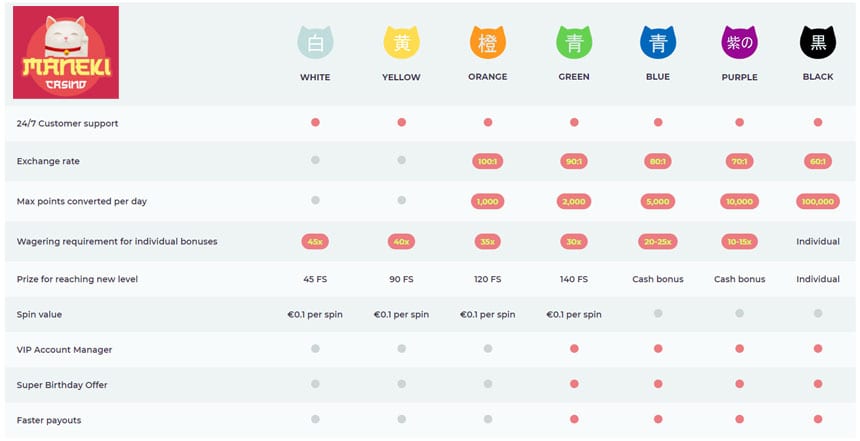
Task: Click White level 24/7 support red dot
Action: (x=315, y=122)
